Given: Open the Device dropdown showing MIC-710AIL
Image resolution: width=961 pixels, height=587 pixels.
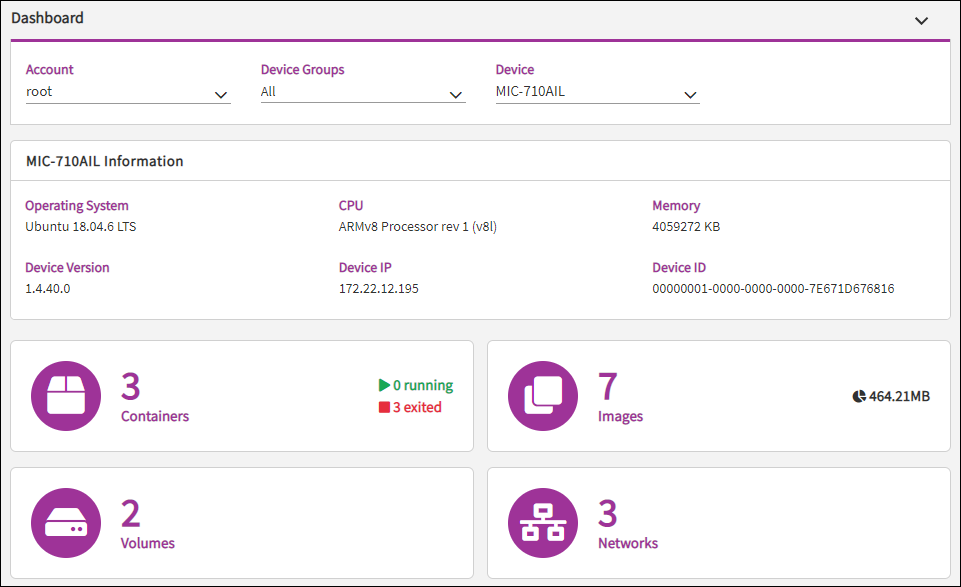Looking at the screenshot, I should tap(597, 92).
